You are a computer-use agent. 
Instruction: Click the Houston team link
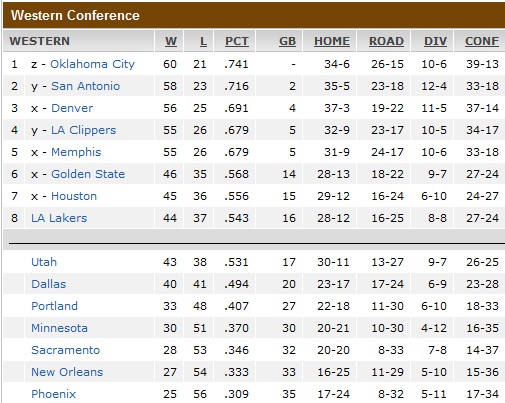74,196
